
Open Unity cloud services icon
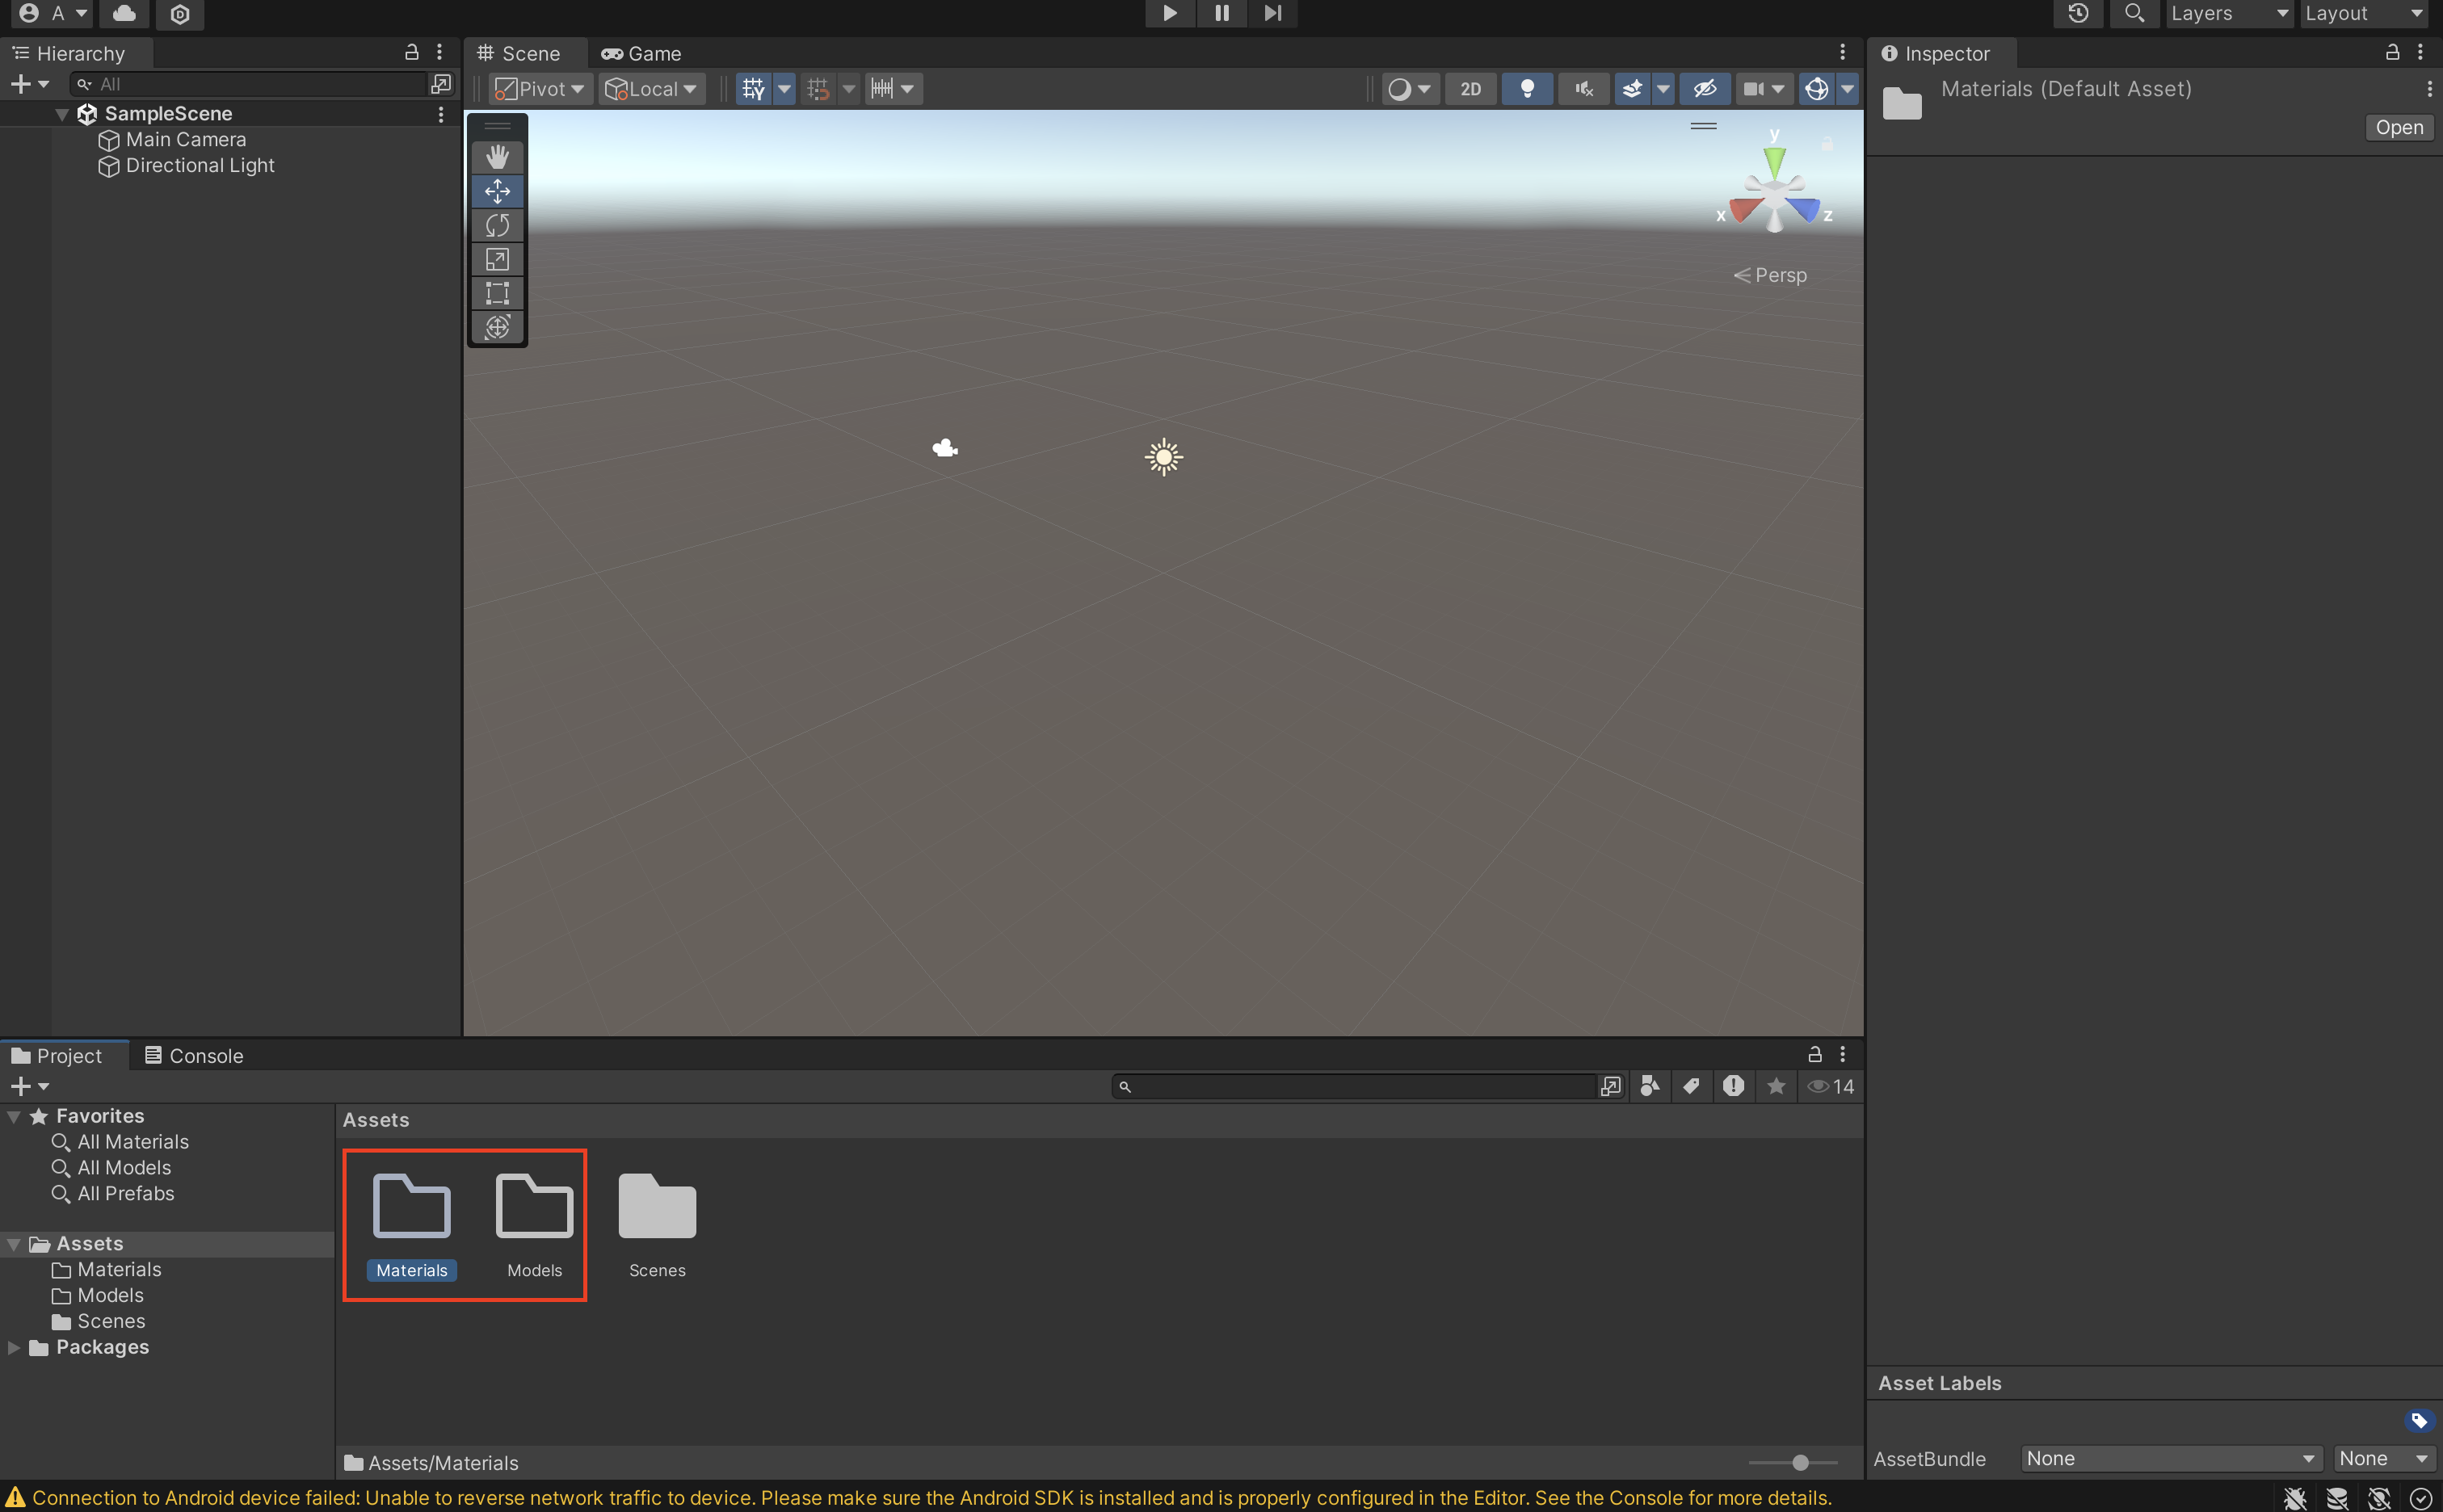124,13
